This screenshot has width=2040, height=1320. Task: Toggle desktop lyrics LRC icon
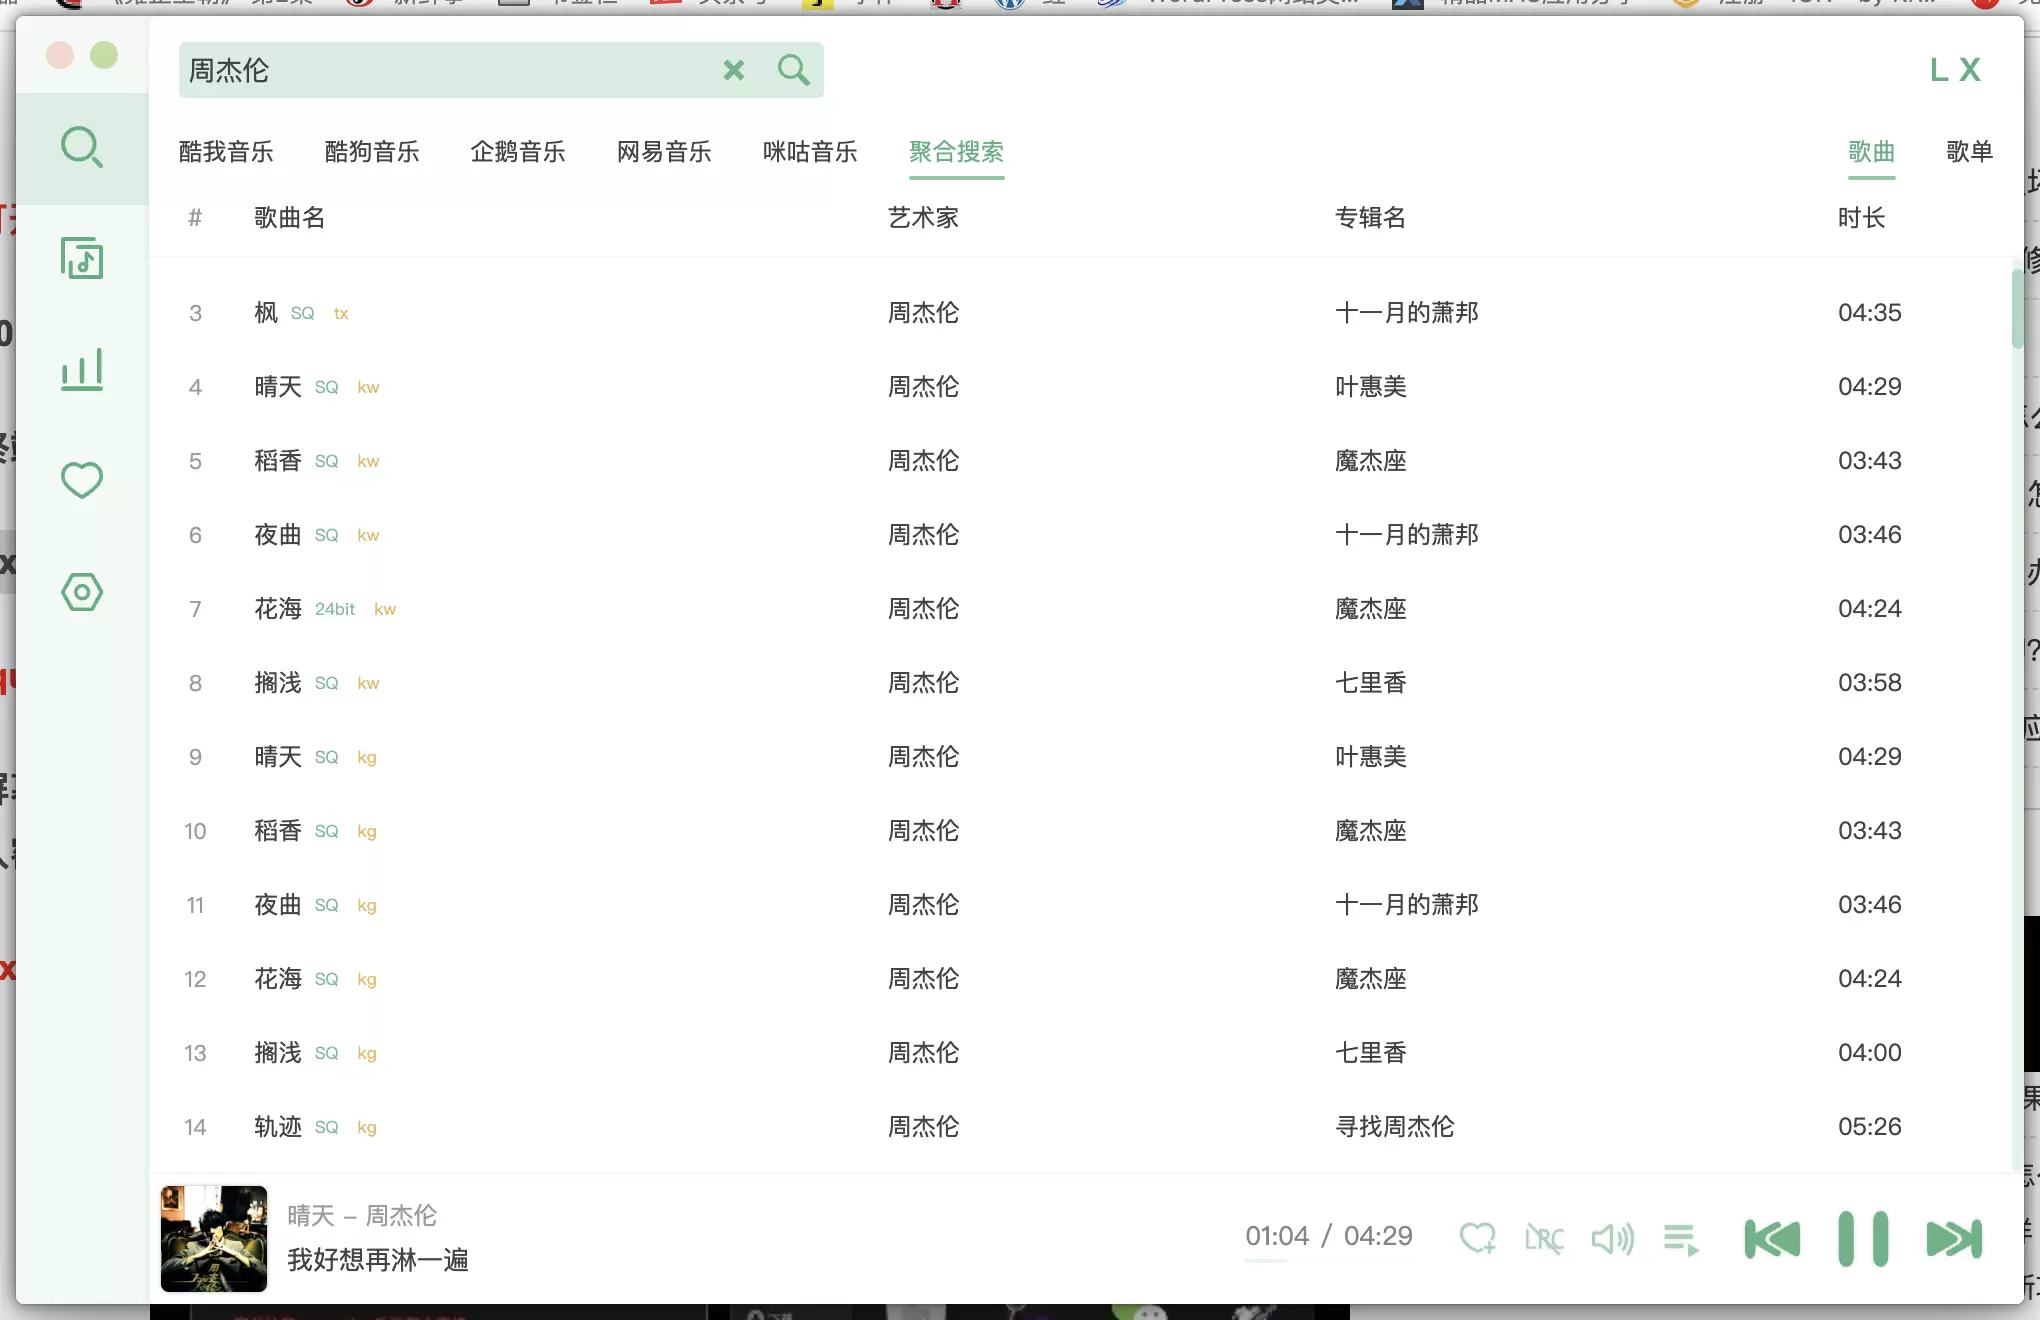pos(1544,1239)
